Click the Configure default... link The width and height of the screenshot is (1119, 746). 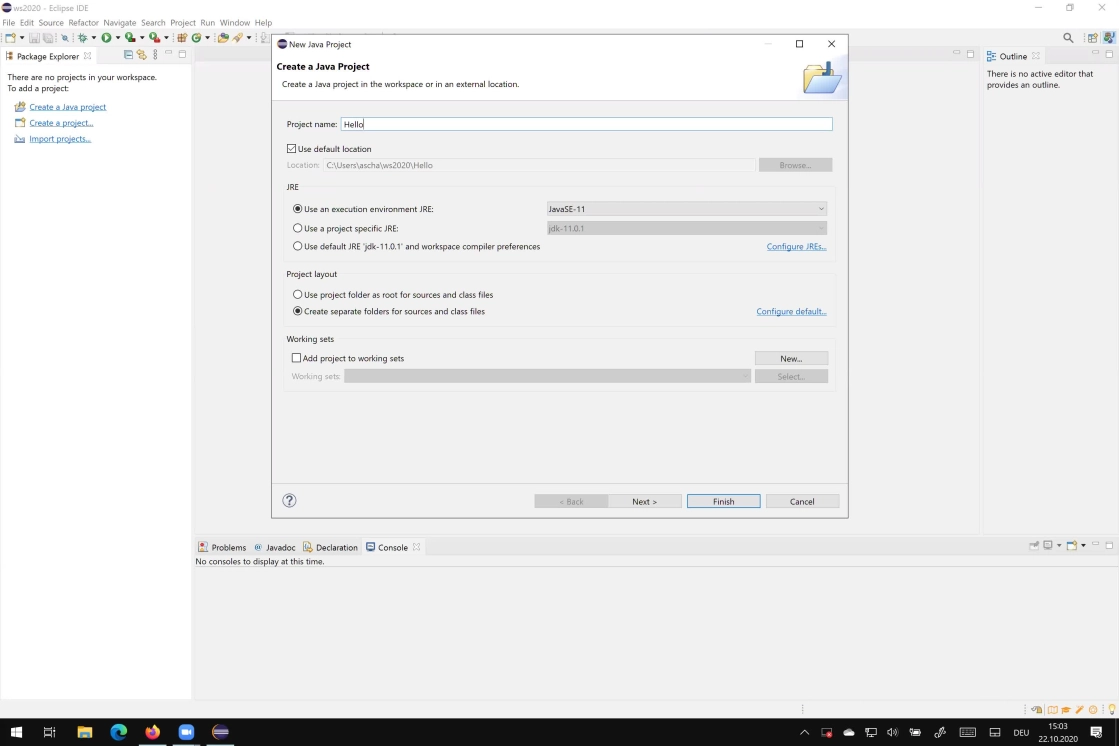(x=791, y=311)
